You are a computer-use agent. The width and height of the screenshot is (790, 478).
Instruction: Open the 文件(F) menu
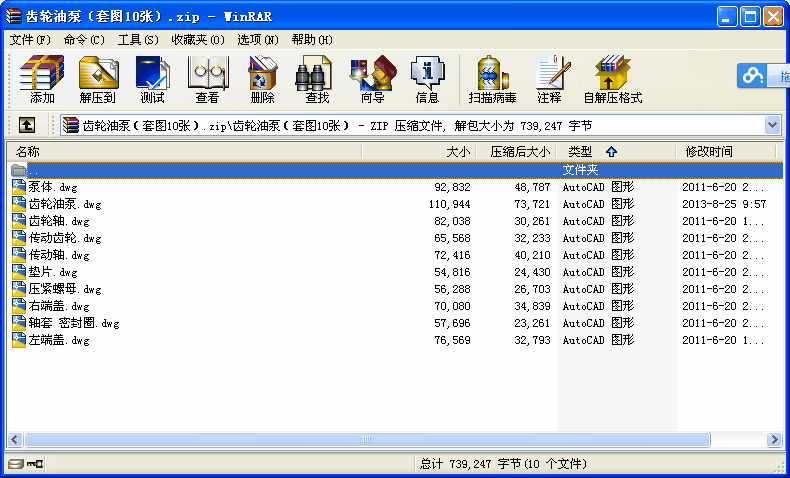point(31,40)
